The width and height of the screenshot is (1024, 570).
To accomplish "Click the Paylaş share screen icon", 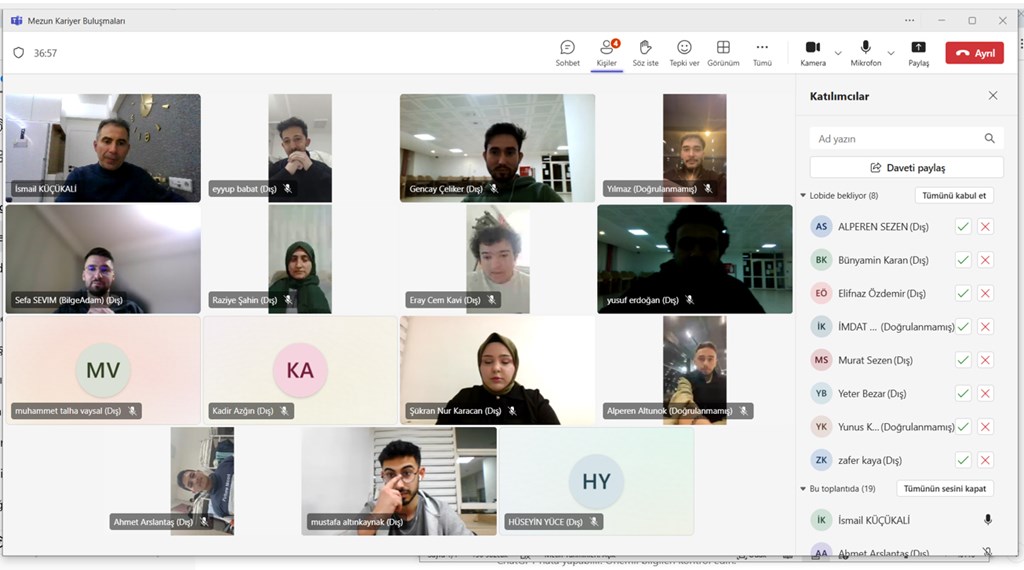I will point(918,48).
